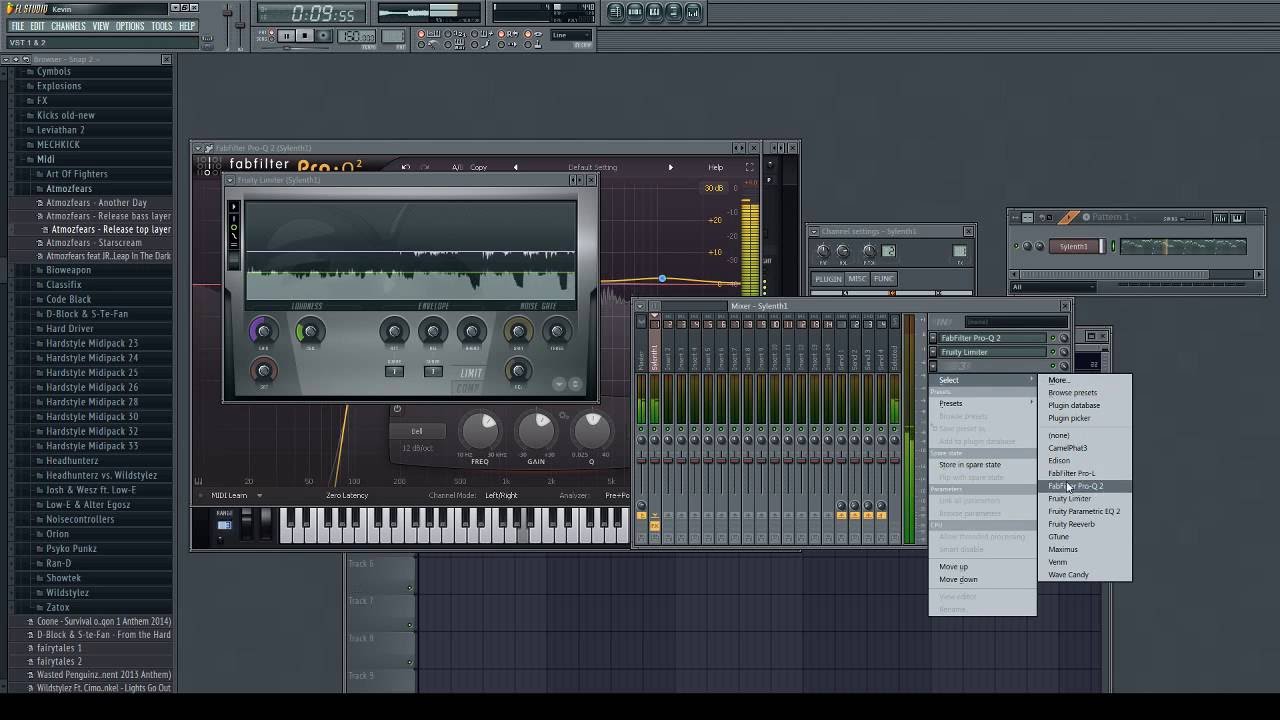
Task: Toggle the Pro-Q 2 full screen icon
Action: click(750, 167)
